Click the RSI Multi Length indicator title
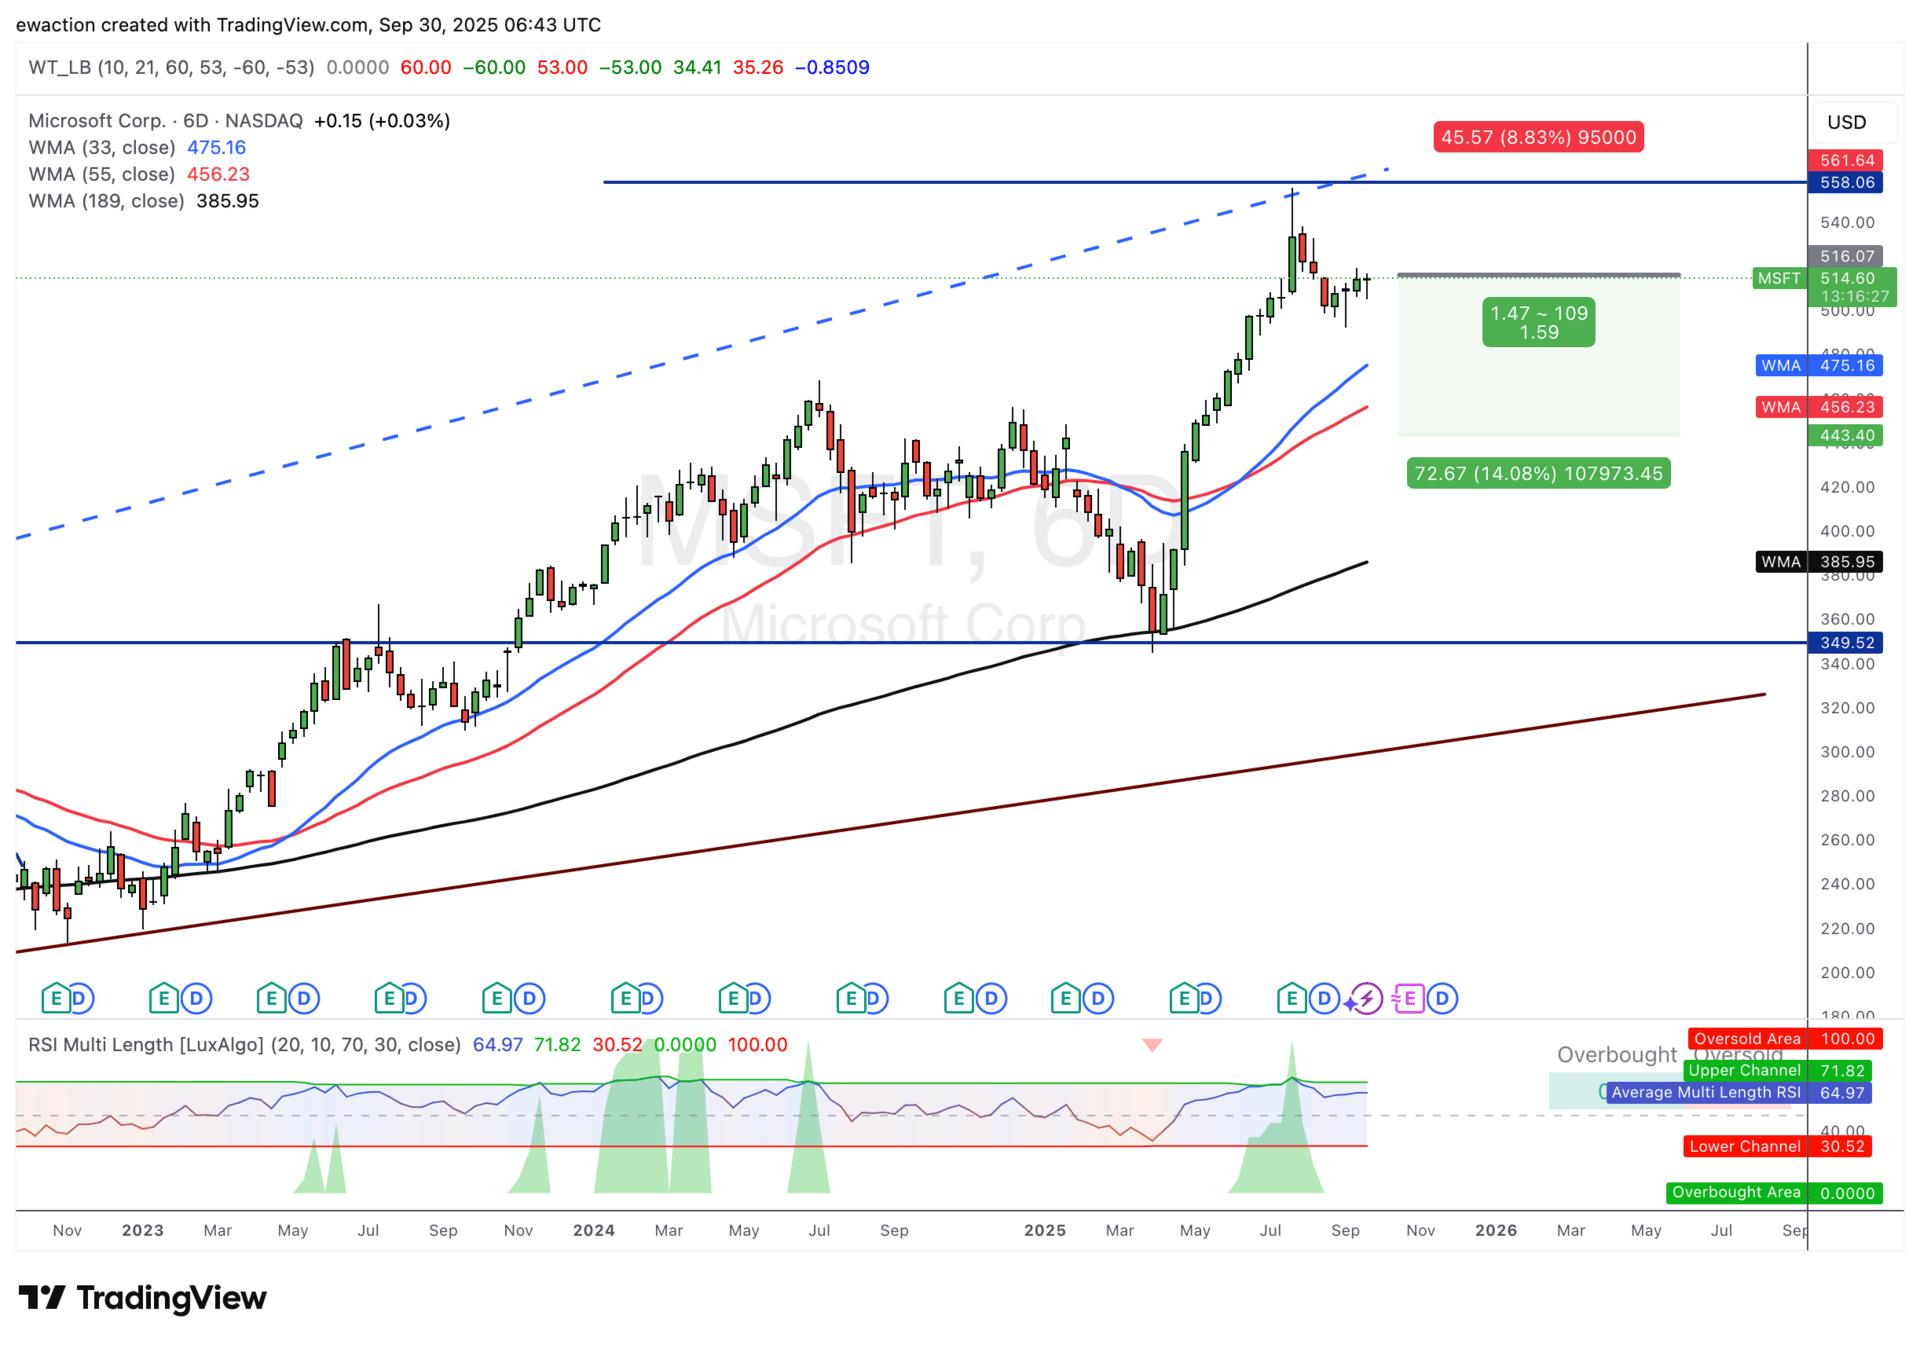 click(244, 1045)
